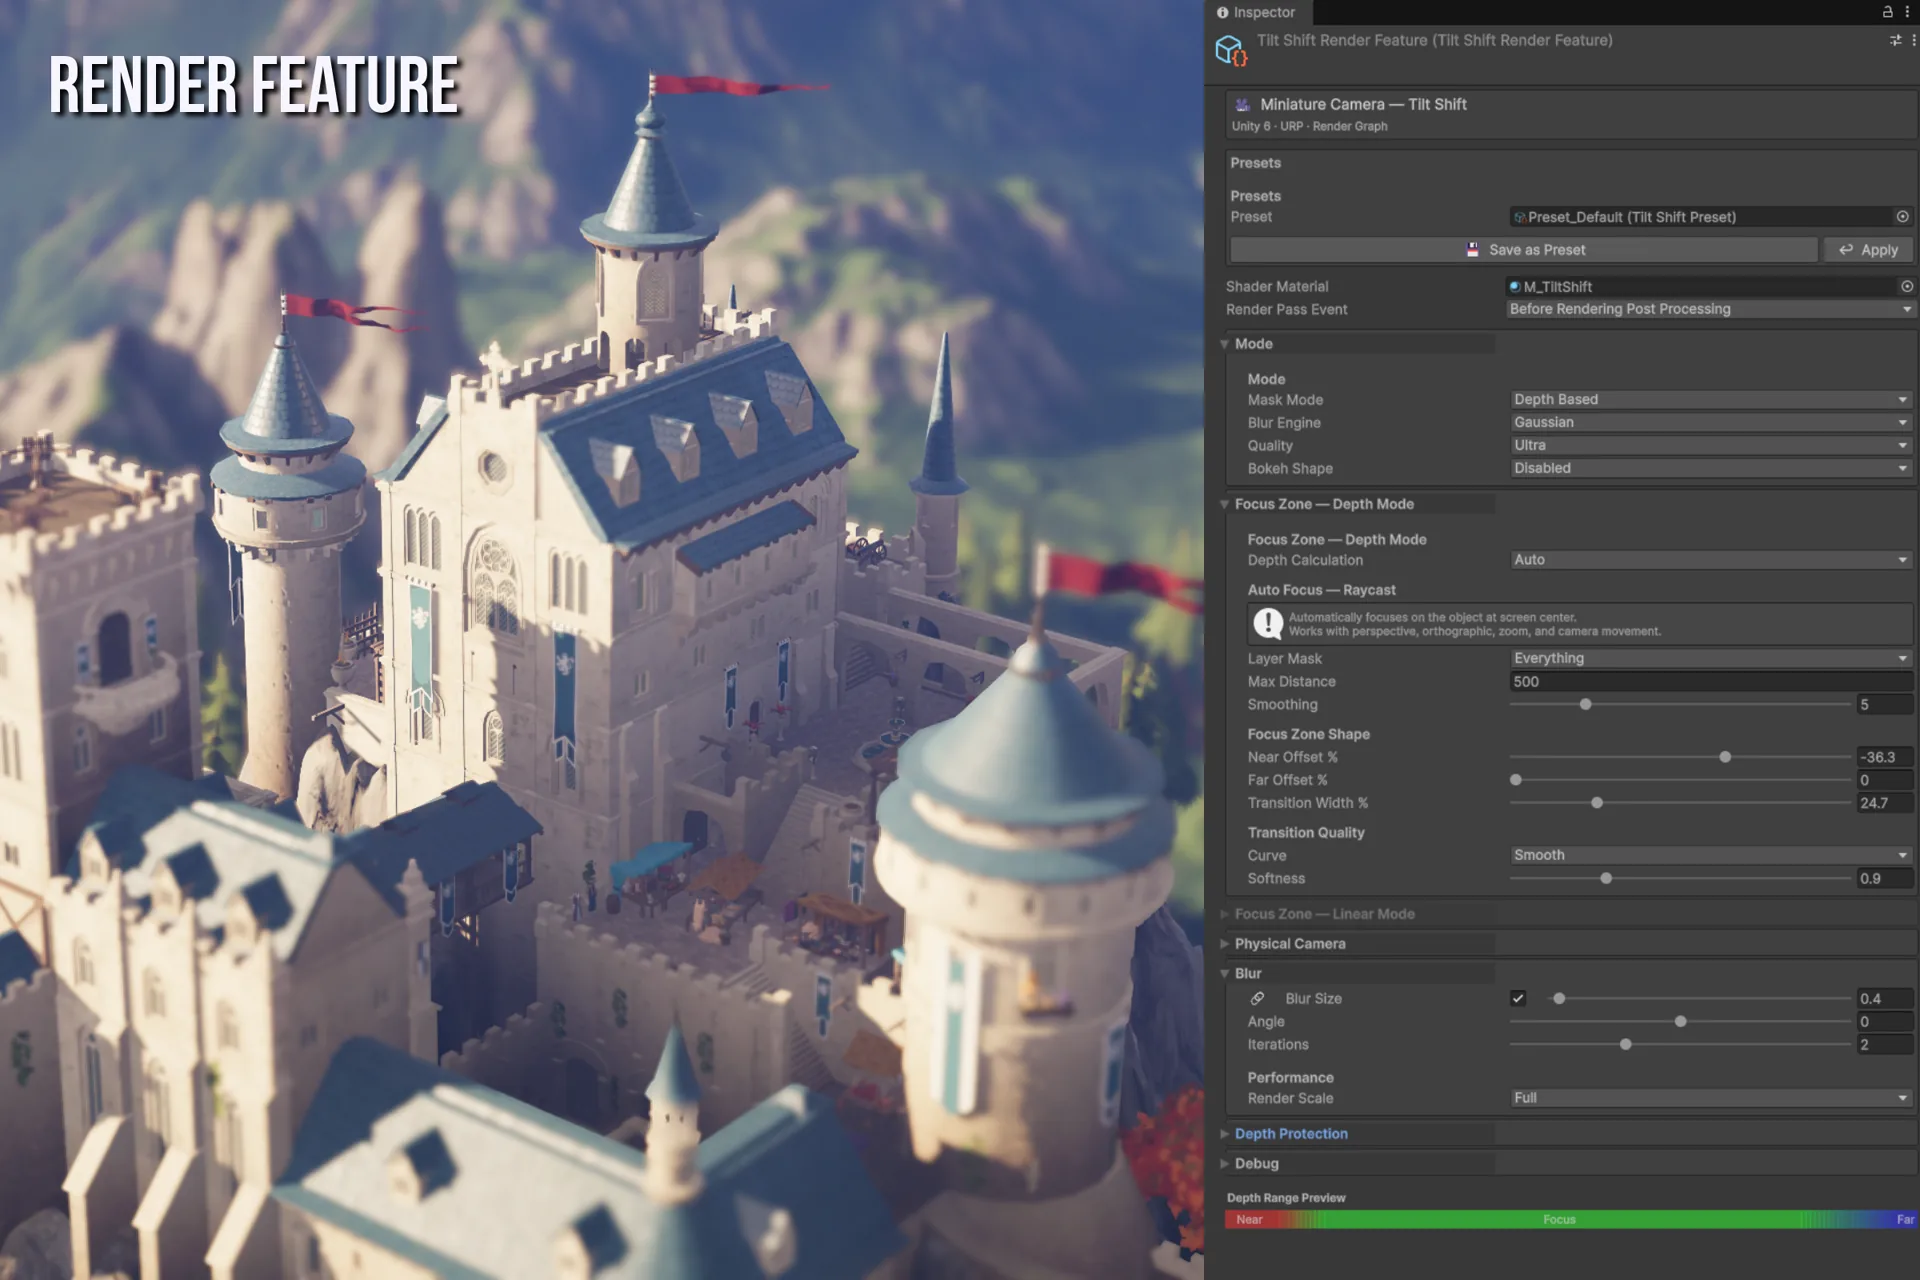This screenshot has height=1280, width=1920.
Task: Click the object picker beside Shader Material
Action: pos(1904,286)
